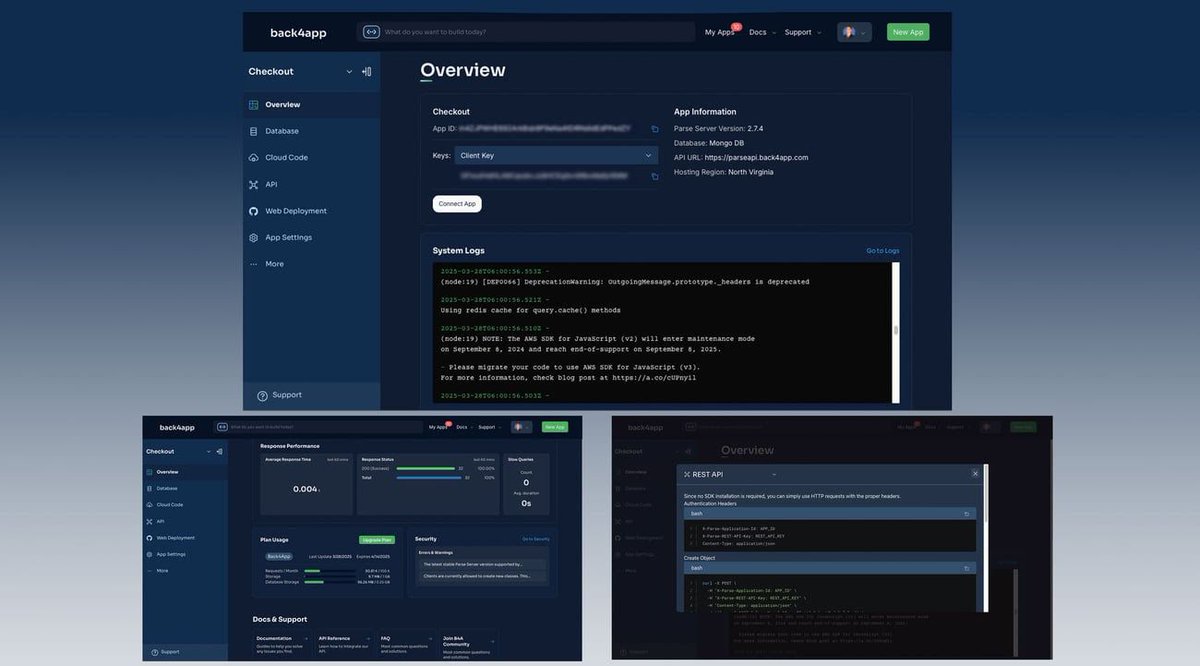This screenshot has height=666, width=1200.
Task: Collapse sidebar icon in the Plan Usage window
Action: pos(220,452)
